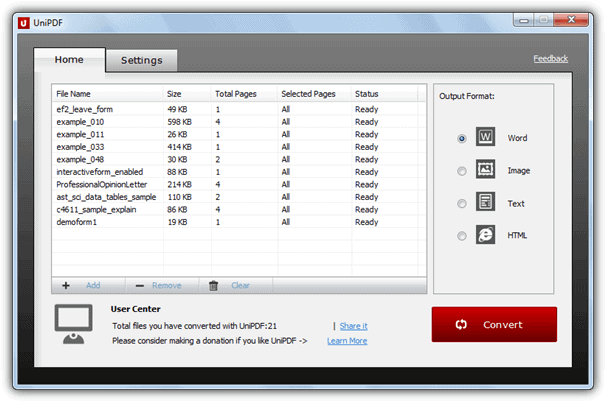Sort by the File Name column header
The image size is (606, 401).
click(107, 94)
